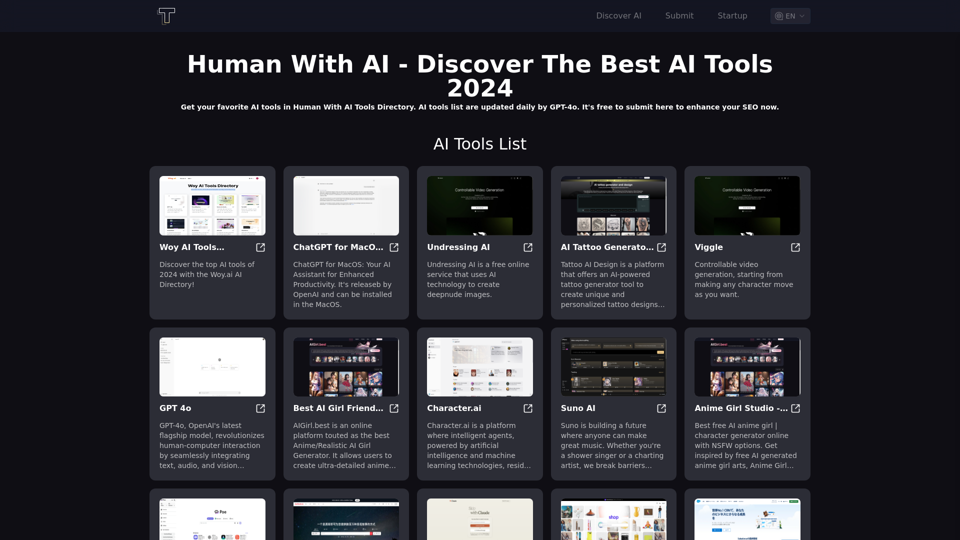The image size is (960, 540).
Task: Click 'Get your favorite AI tools' subtitle
Action: (x=479, y=107)
